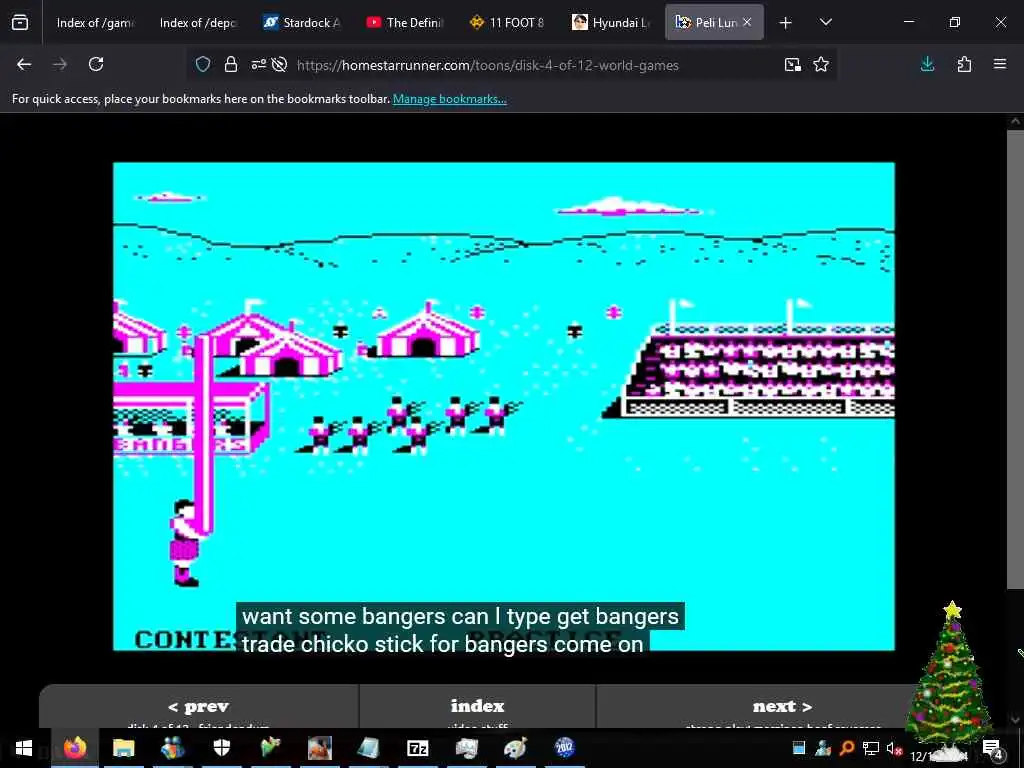Image resolution: width=1024 pixels, height=768 pixels.
Task: Switch to the Hyundai tab
Action: [x=611, y=22]
